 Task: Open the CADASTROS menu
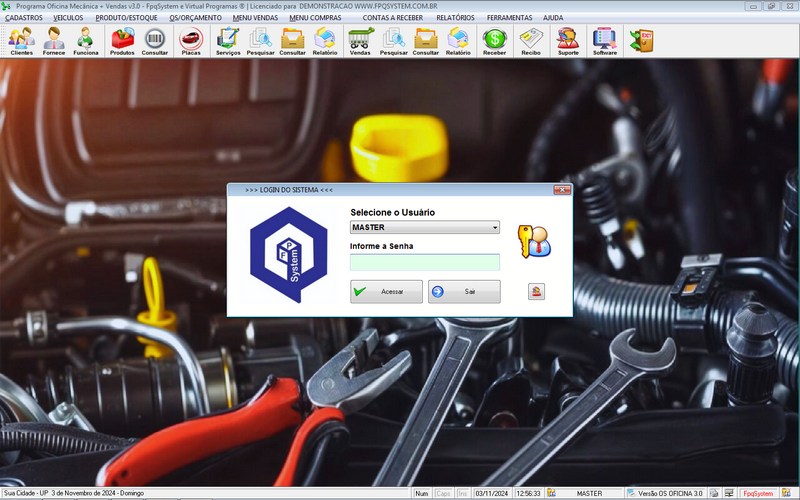pos(23,18)
